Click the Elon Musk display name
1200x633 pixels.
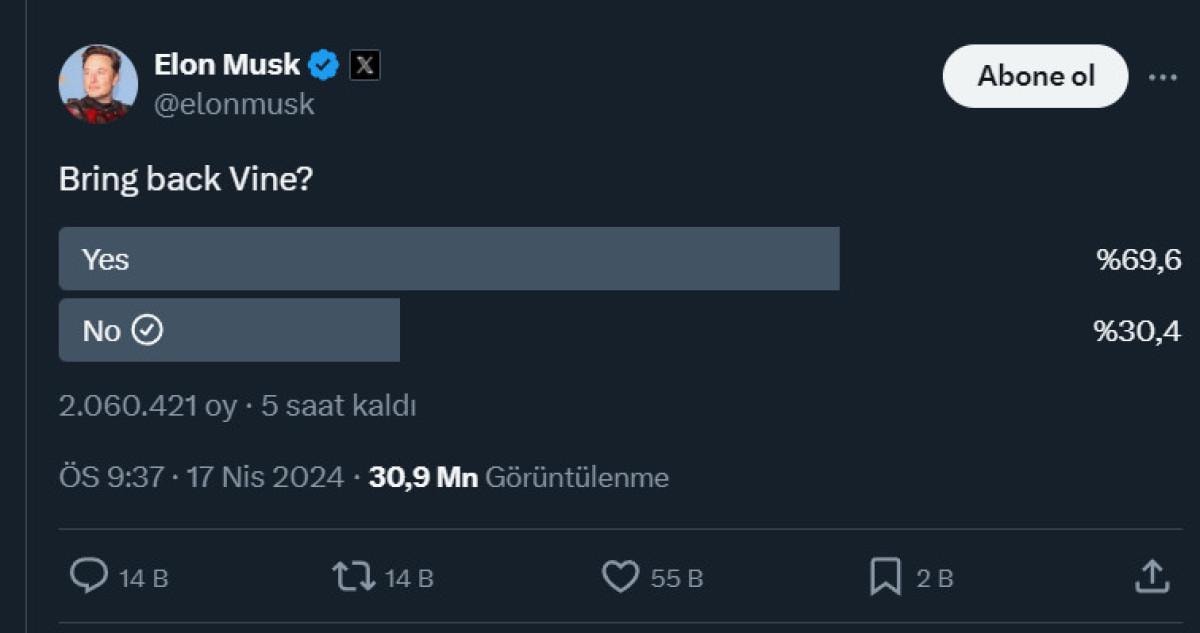[x=227, y=65]
